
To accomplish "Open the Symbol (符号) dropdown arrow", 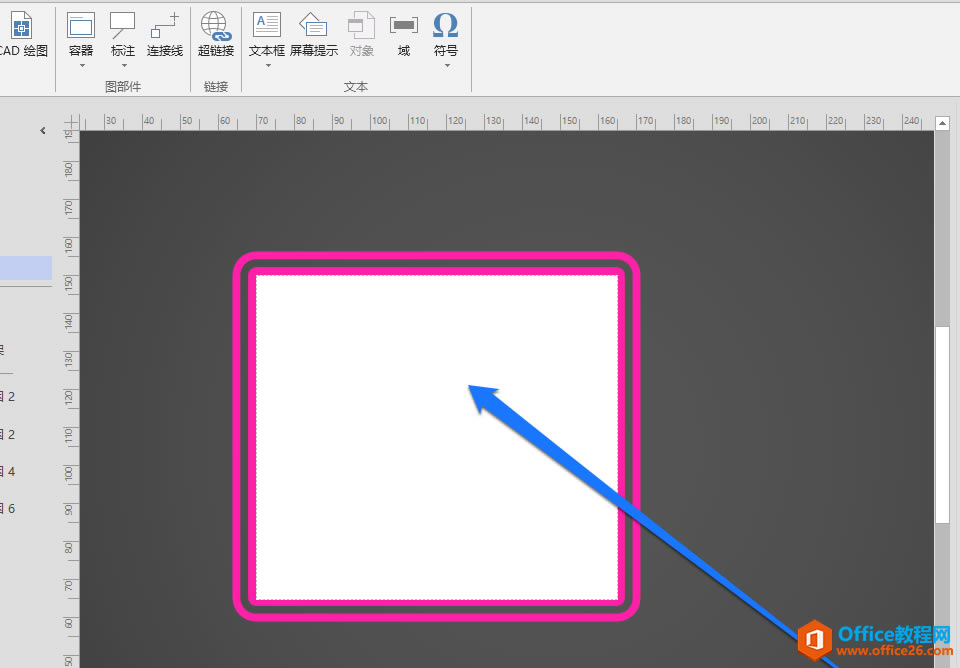I will pyautogui.click(x=446, y=66).
